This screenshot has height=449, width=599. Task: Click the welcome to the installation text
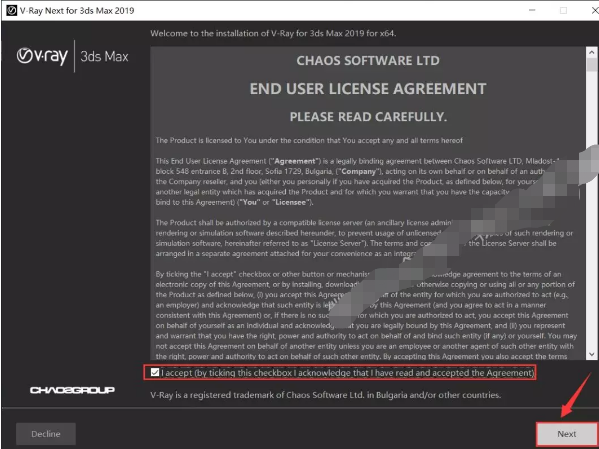click(273, 33)
